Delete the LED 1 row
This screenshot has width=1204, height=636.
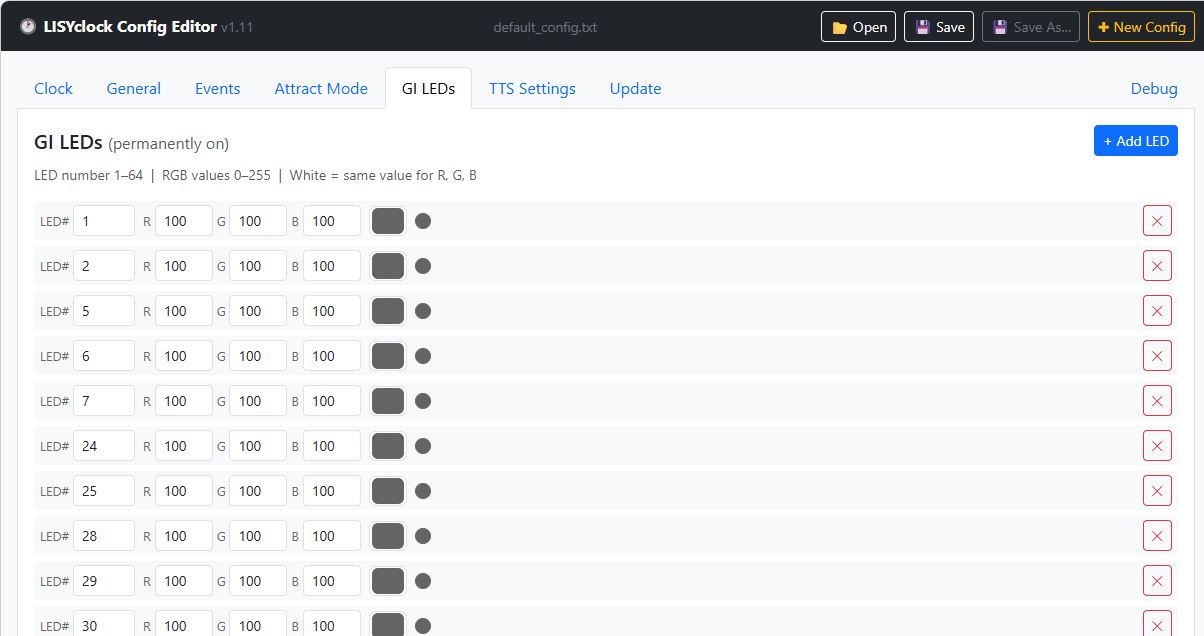click(x=1157, y=221)
